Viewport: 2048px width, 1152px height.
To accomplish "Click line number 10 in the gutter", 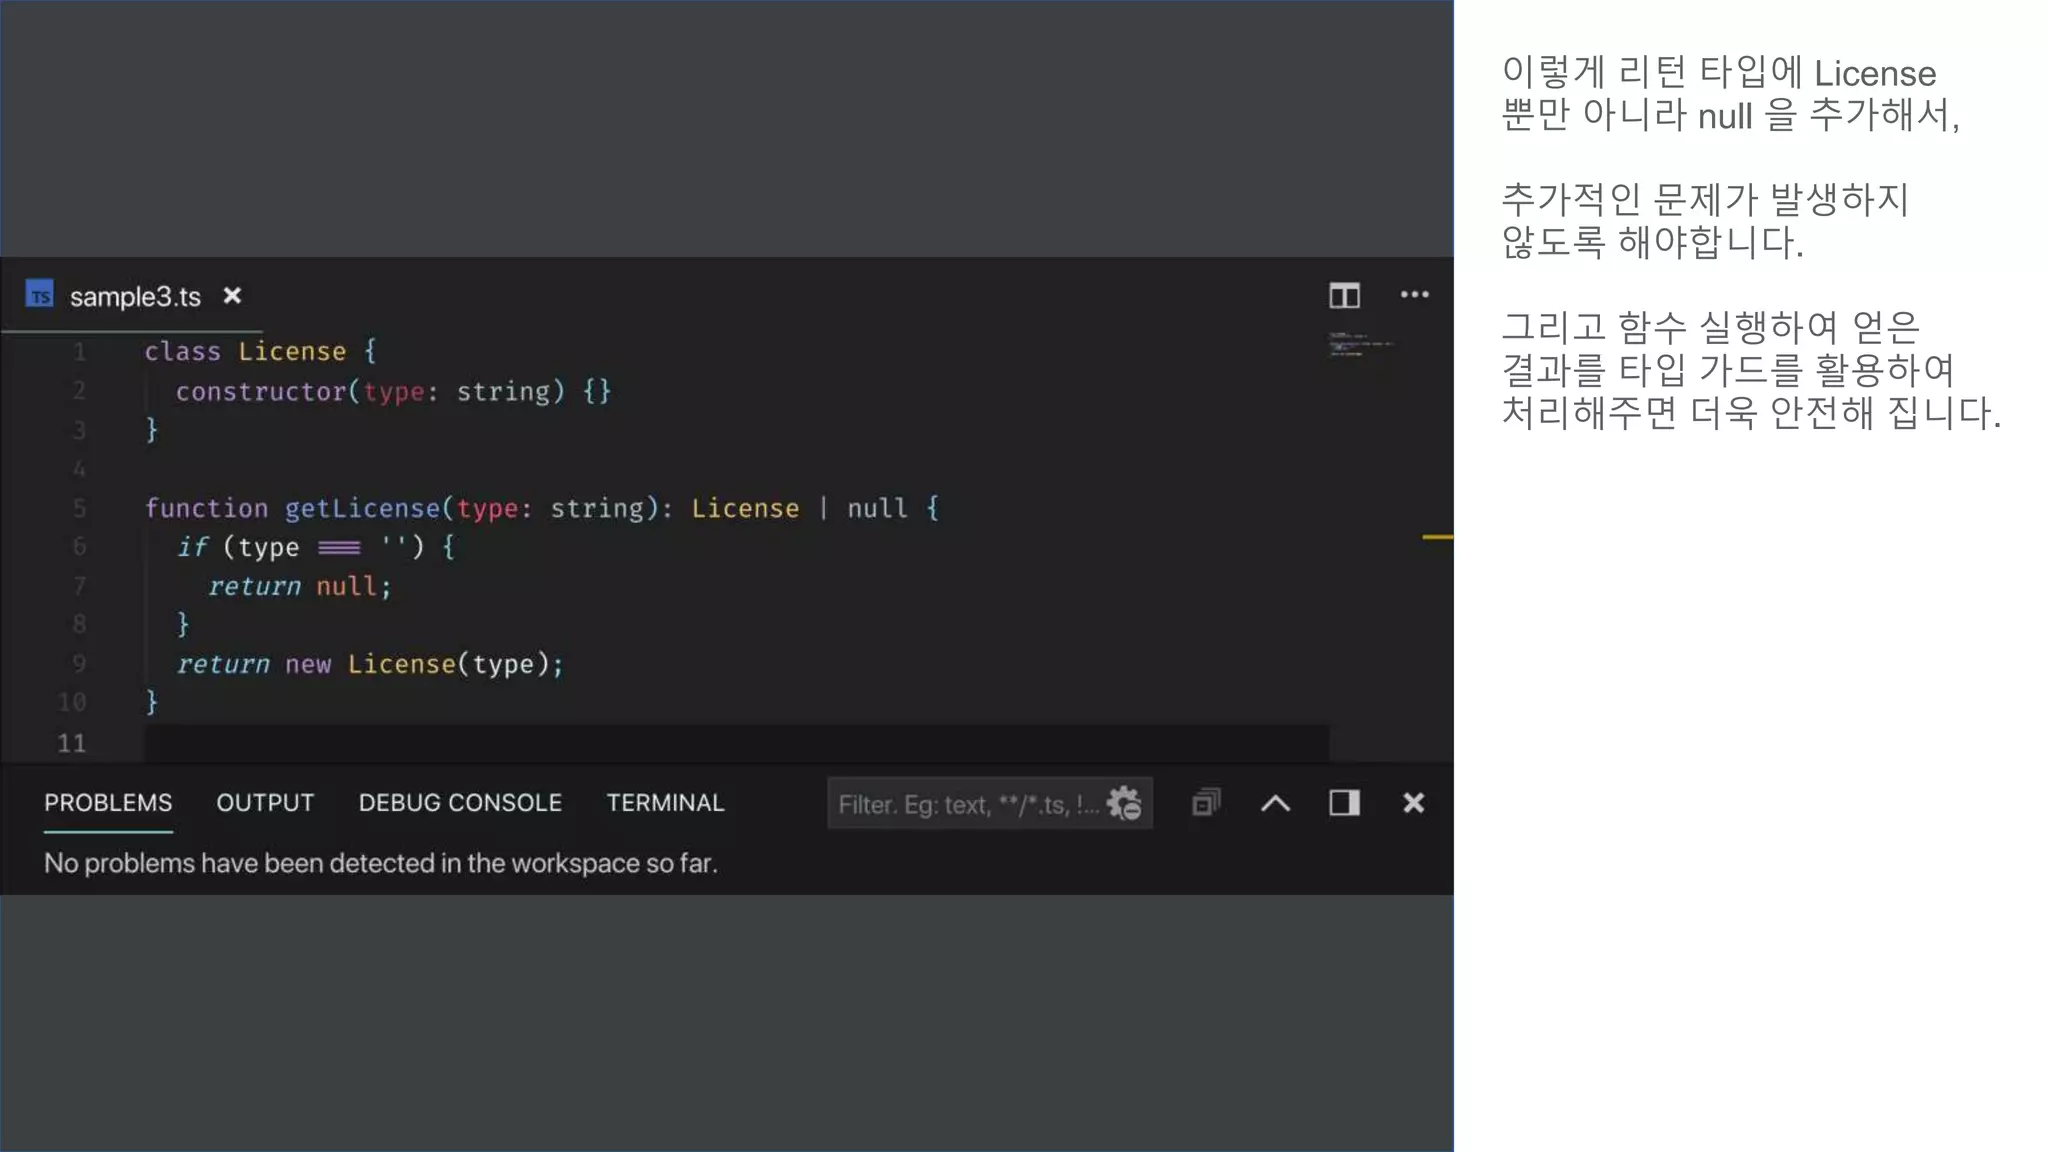I will tap(71, 703).
